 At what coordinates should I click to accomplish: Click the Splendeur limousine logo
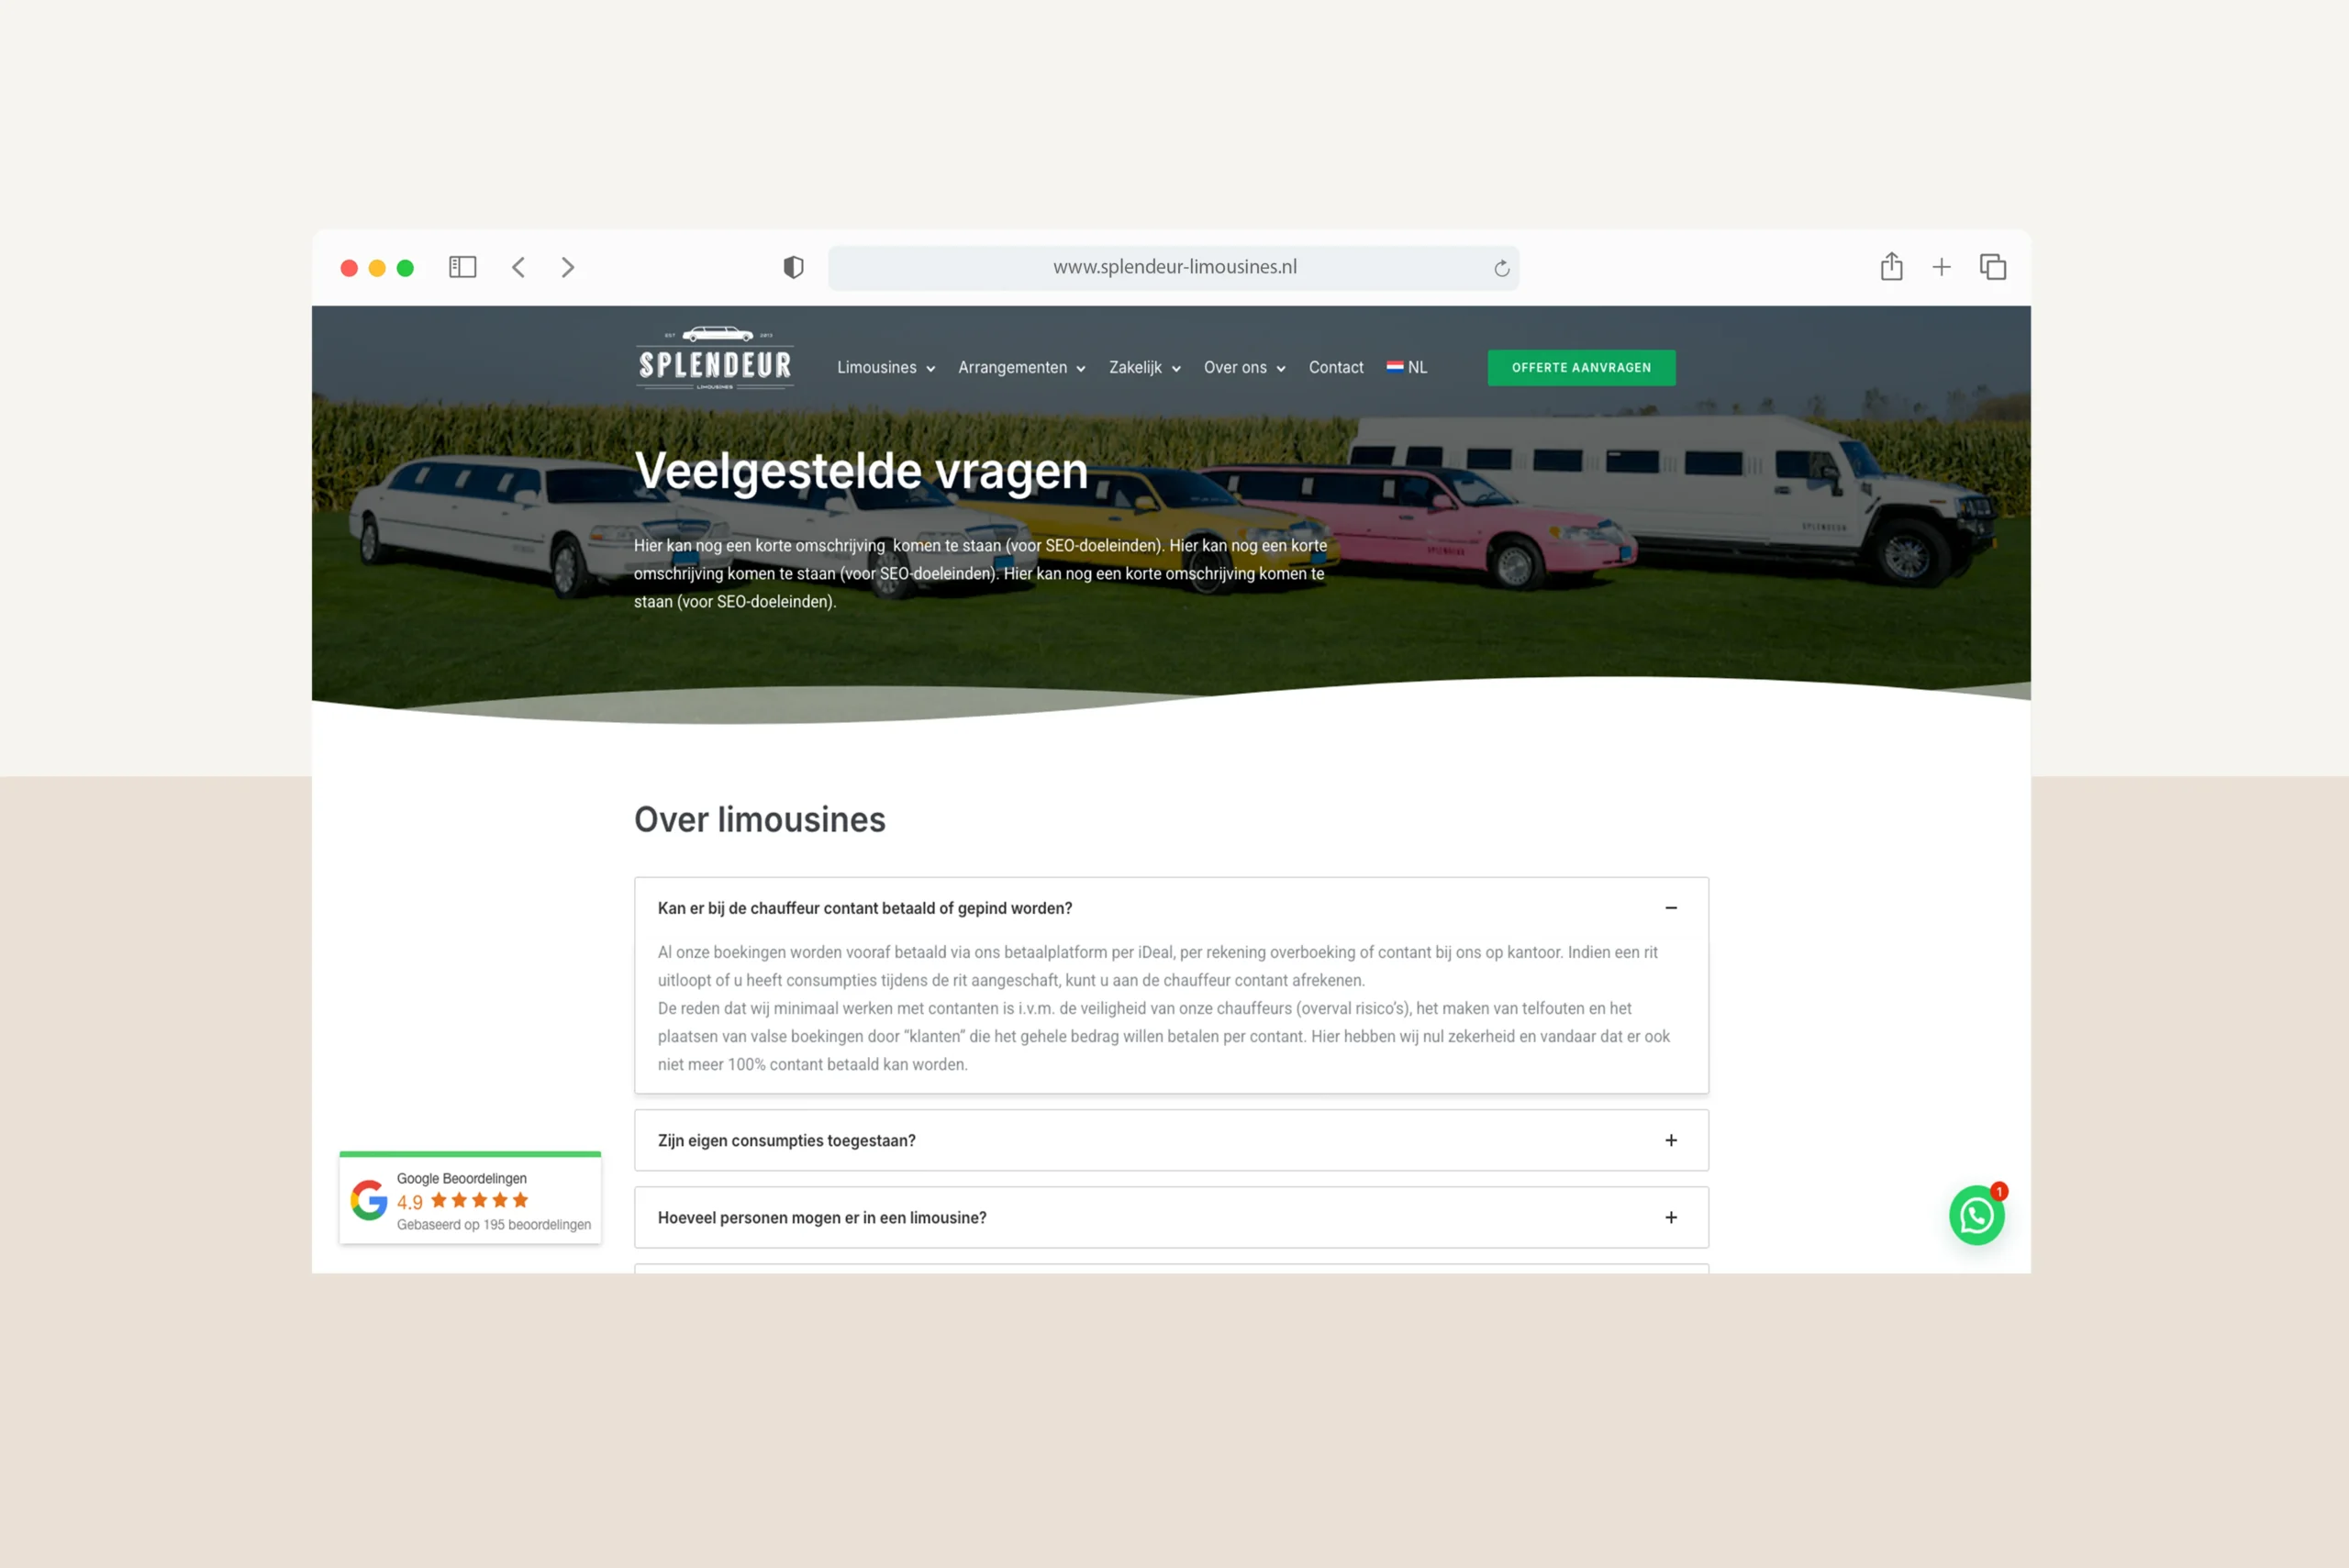tap(715, 359)
